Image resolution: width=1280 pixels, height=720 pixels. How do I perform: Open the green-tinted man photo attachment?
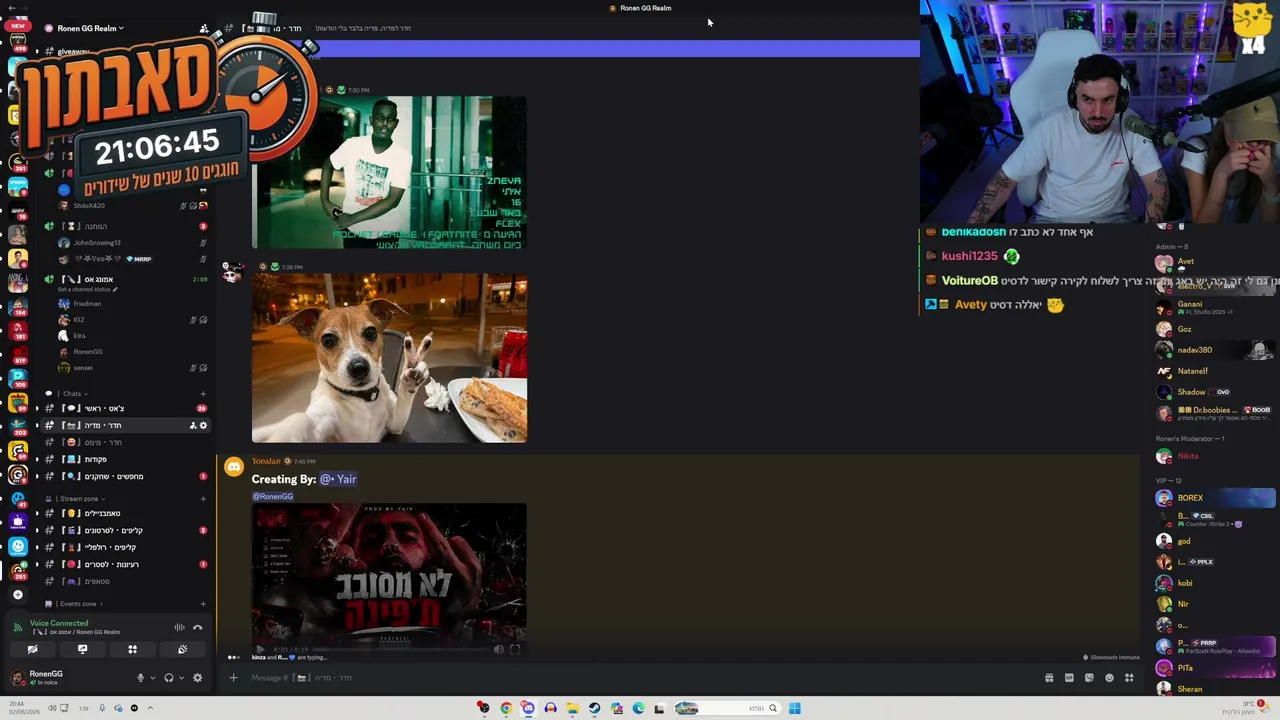pyautogui.click(x=389, y=173)
